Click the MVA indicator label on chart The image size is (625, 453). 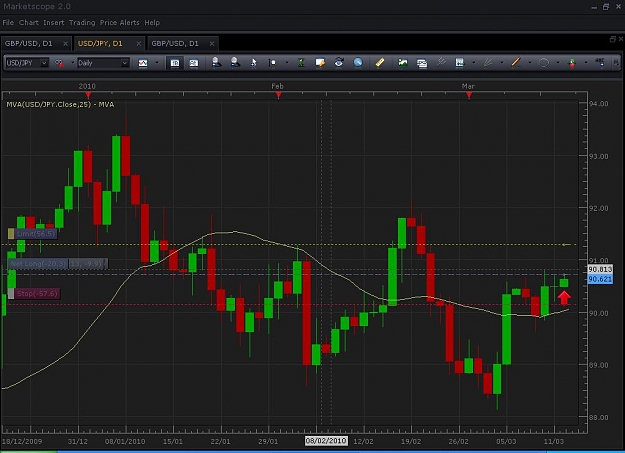click(60, 104)
